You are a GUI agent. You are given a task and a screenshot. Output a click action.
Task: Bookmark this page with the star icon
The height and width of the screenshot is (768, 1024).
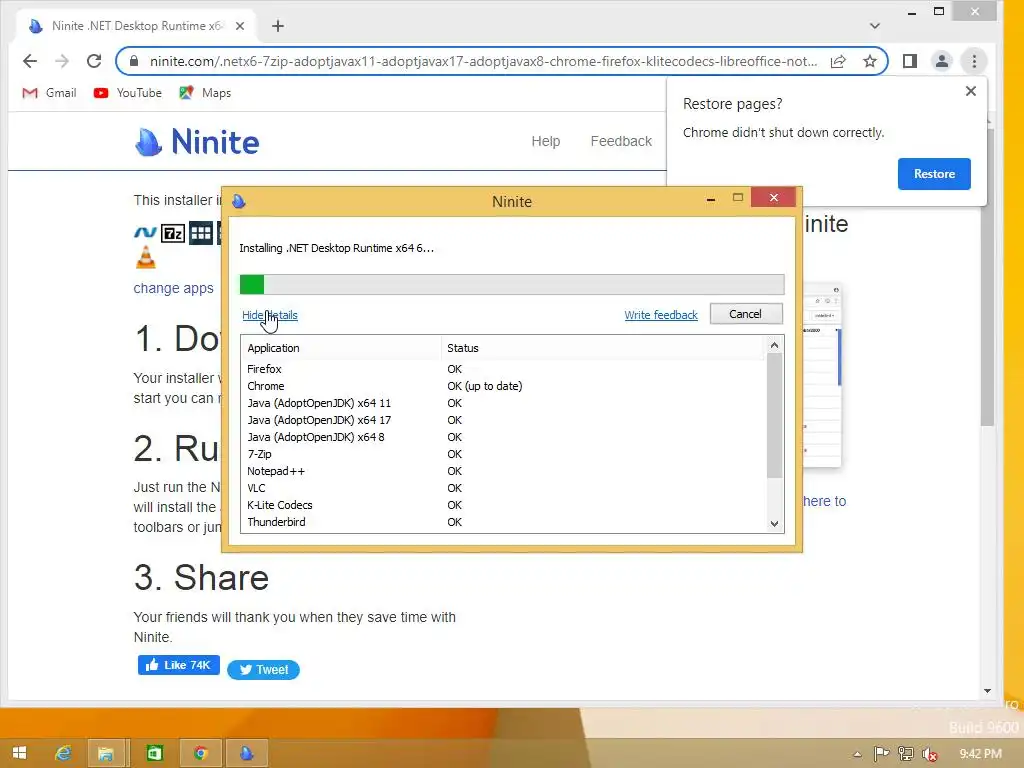869,61
